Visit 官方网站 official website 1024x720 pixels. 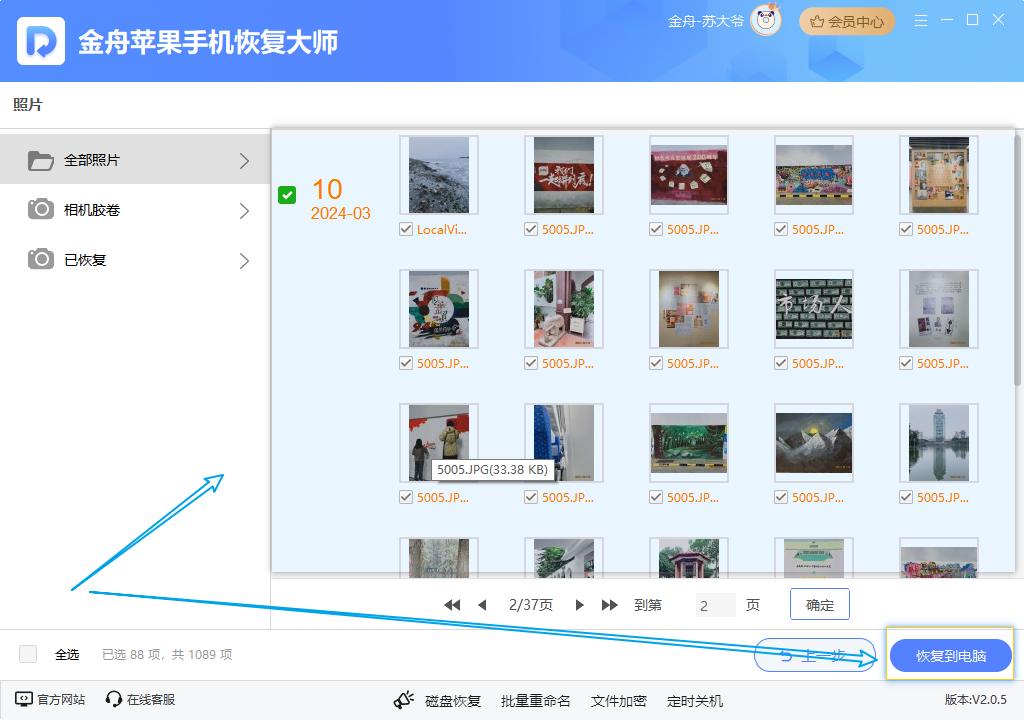(x=50, y=700)
